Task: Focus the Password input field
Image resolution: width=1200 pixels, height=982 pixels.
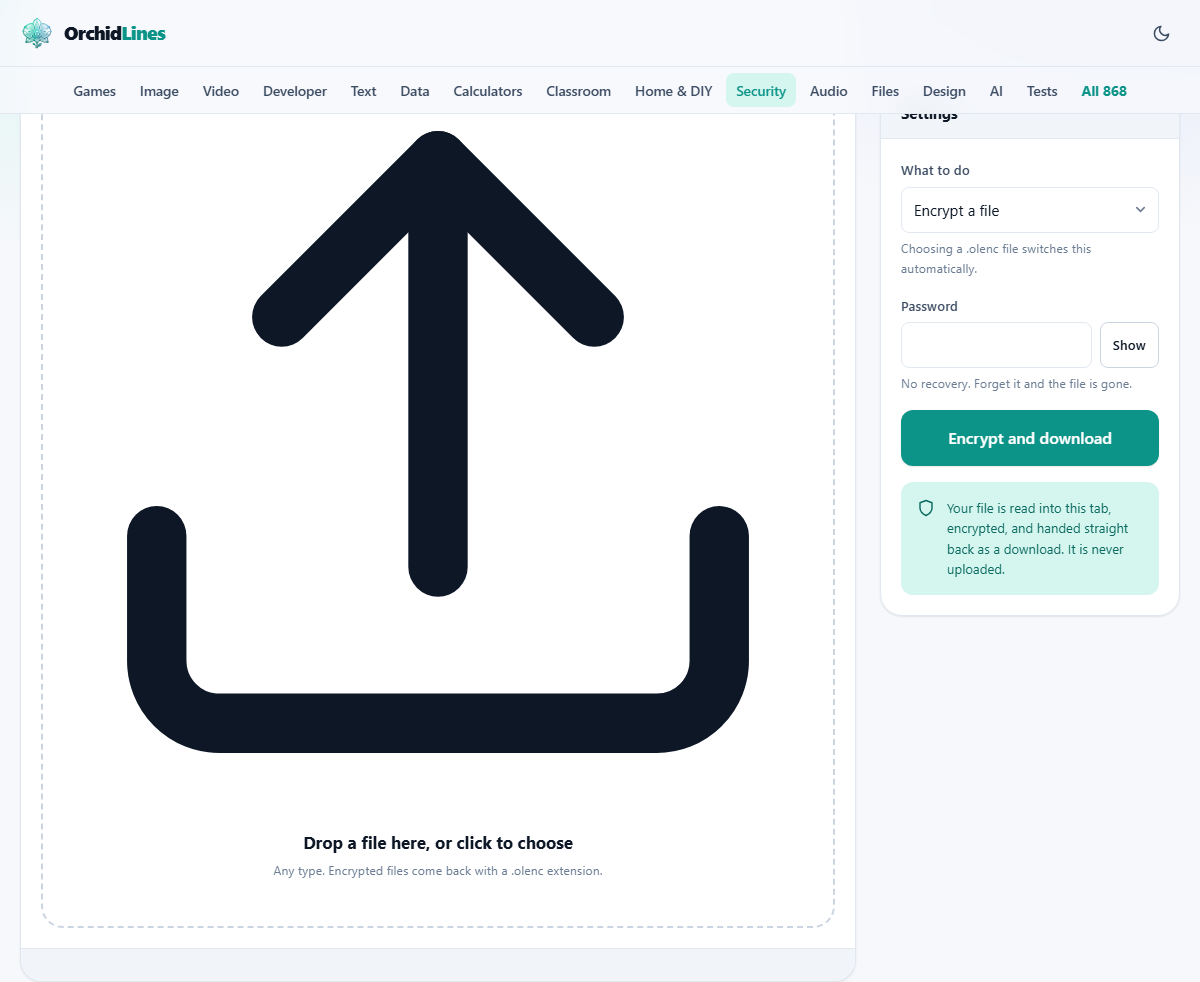Action: [x=996, y=345]
